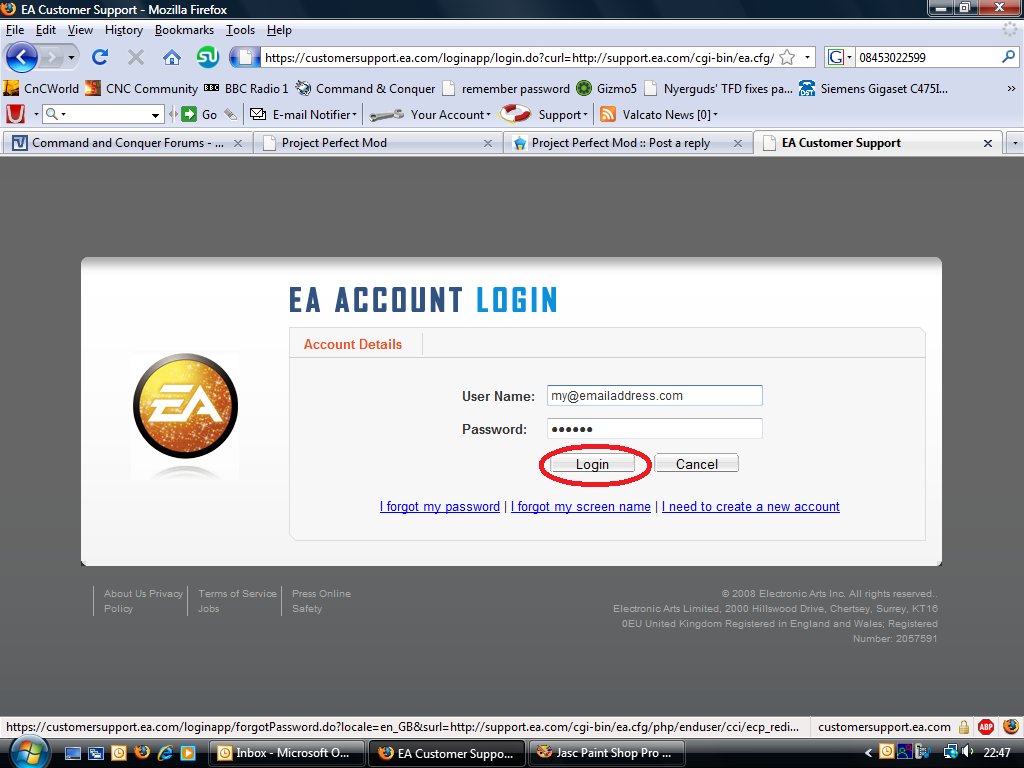Switch to Jasc Paint Shop Pro taskbar button
This screenshot has width=1024, height=768.
(606, 753)
